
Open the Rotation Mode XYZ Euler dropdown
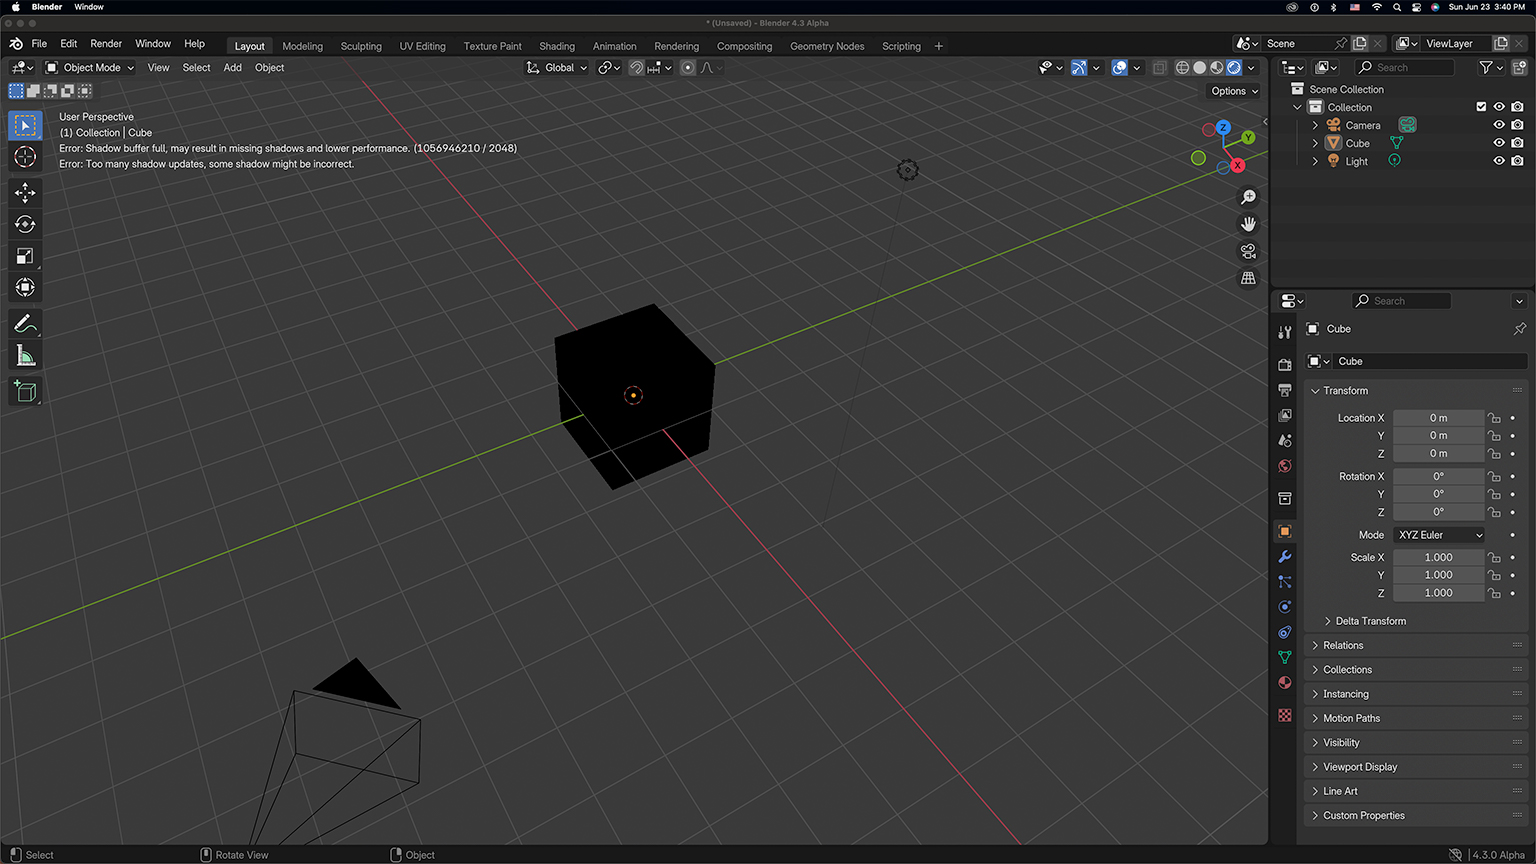(1438, 534)
